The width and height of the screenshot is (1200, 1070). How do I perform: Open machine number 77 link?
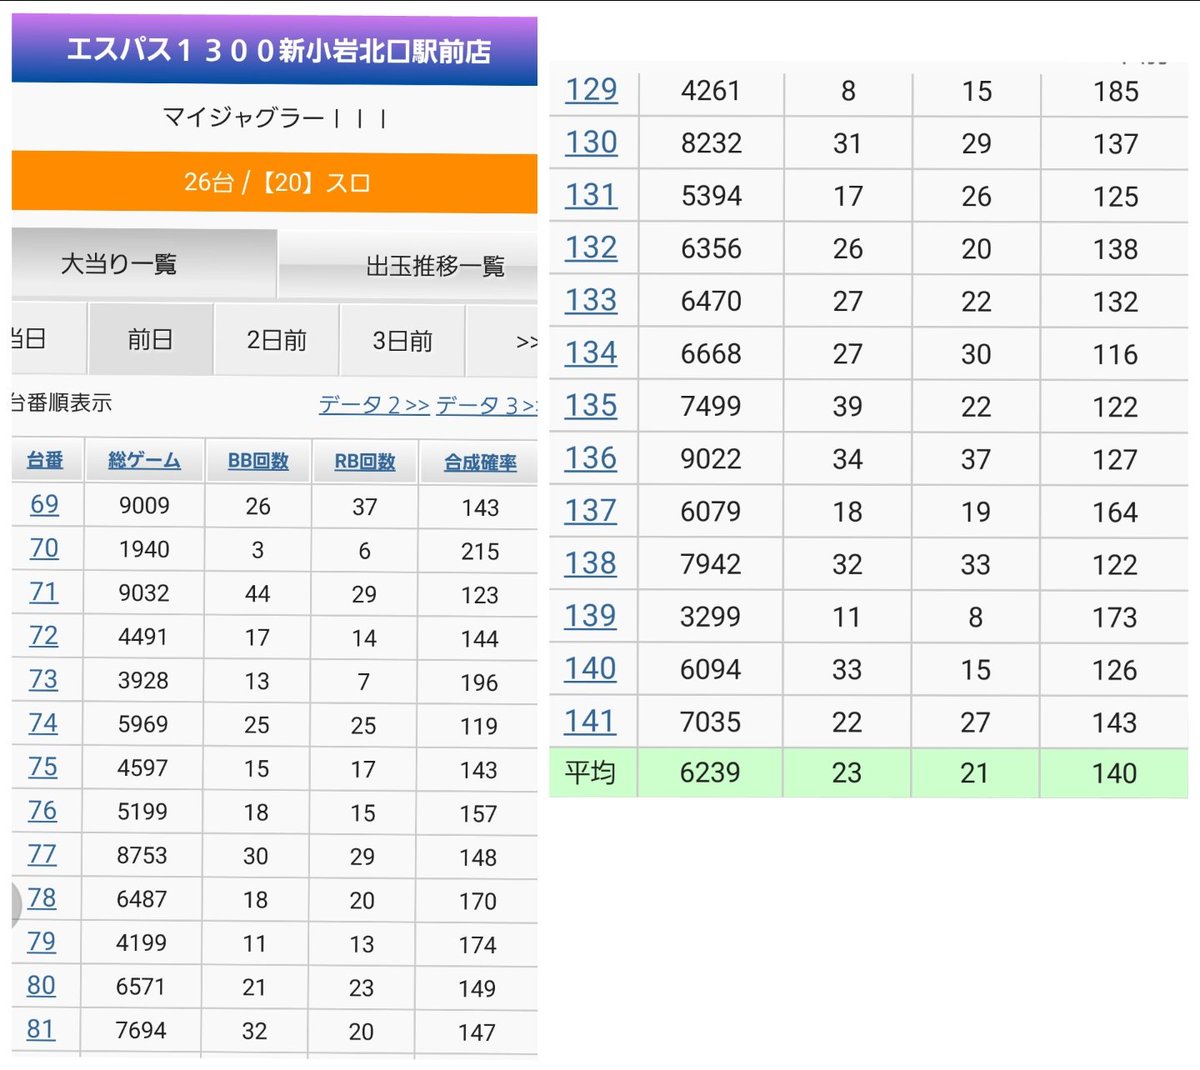42,854
